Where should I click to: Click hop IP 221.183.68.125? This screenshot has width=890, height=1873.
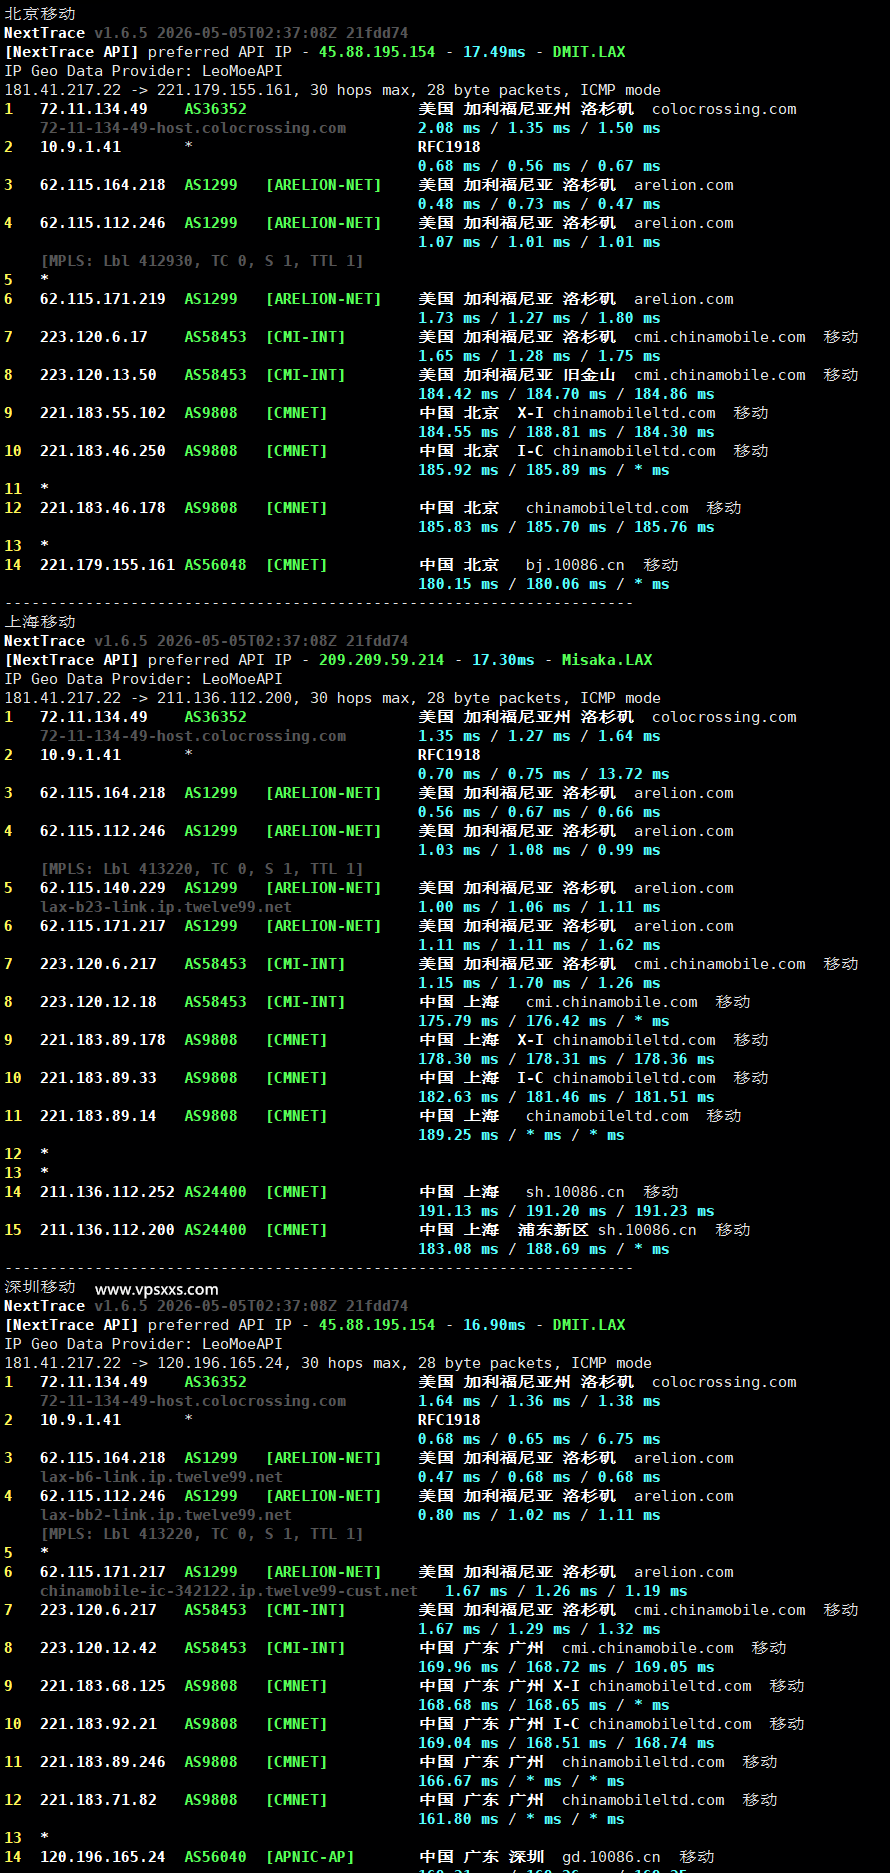pyautogui.click(x=103, y=1686)
